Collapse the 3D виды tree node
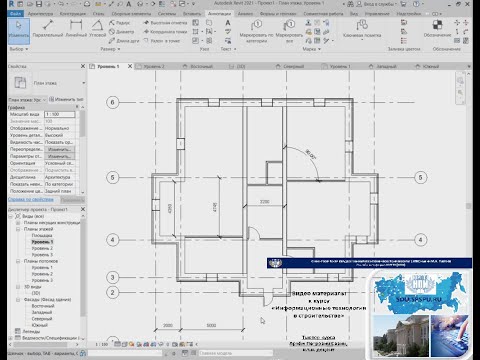Image resolution: width=480 pixels, height=360 pixels. click(18, 287)
